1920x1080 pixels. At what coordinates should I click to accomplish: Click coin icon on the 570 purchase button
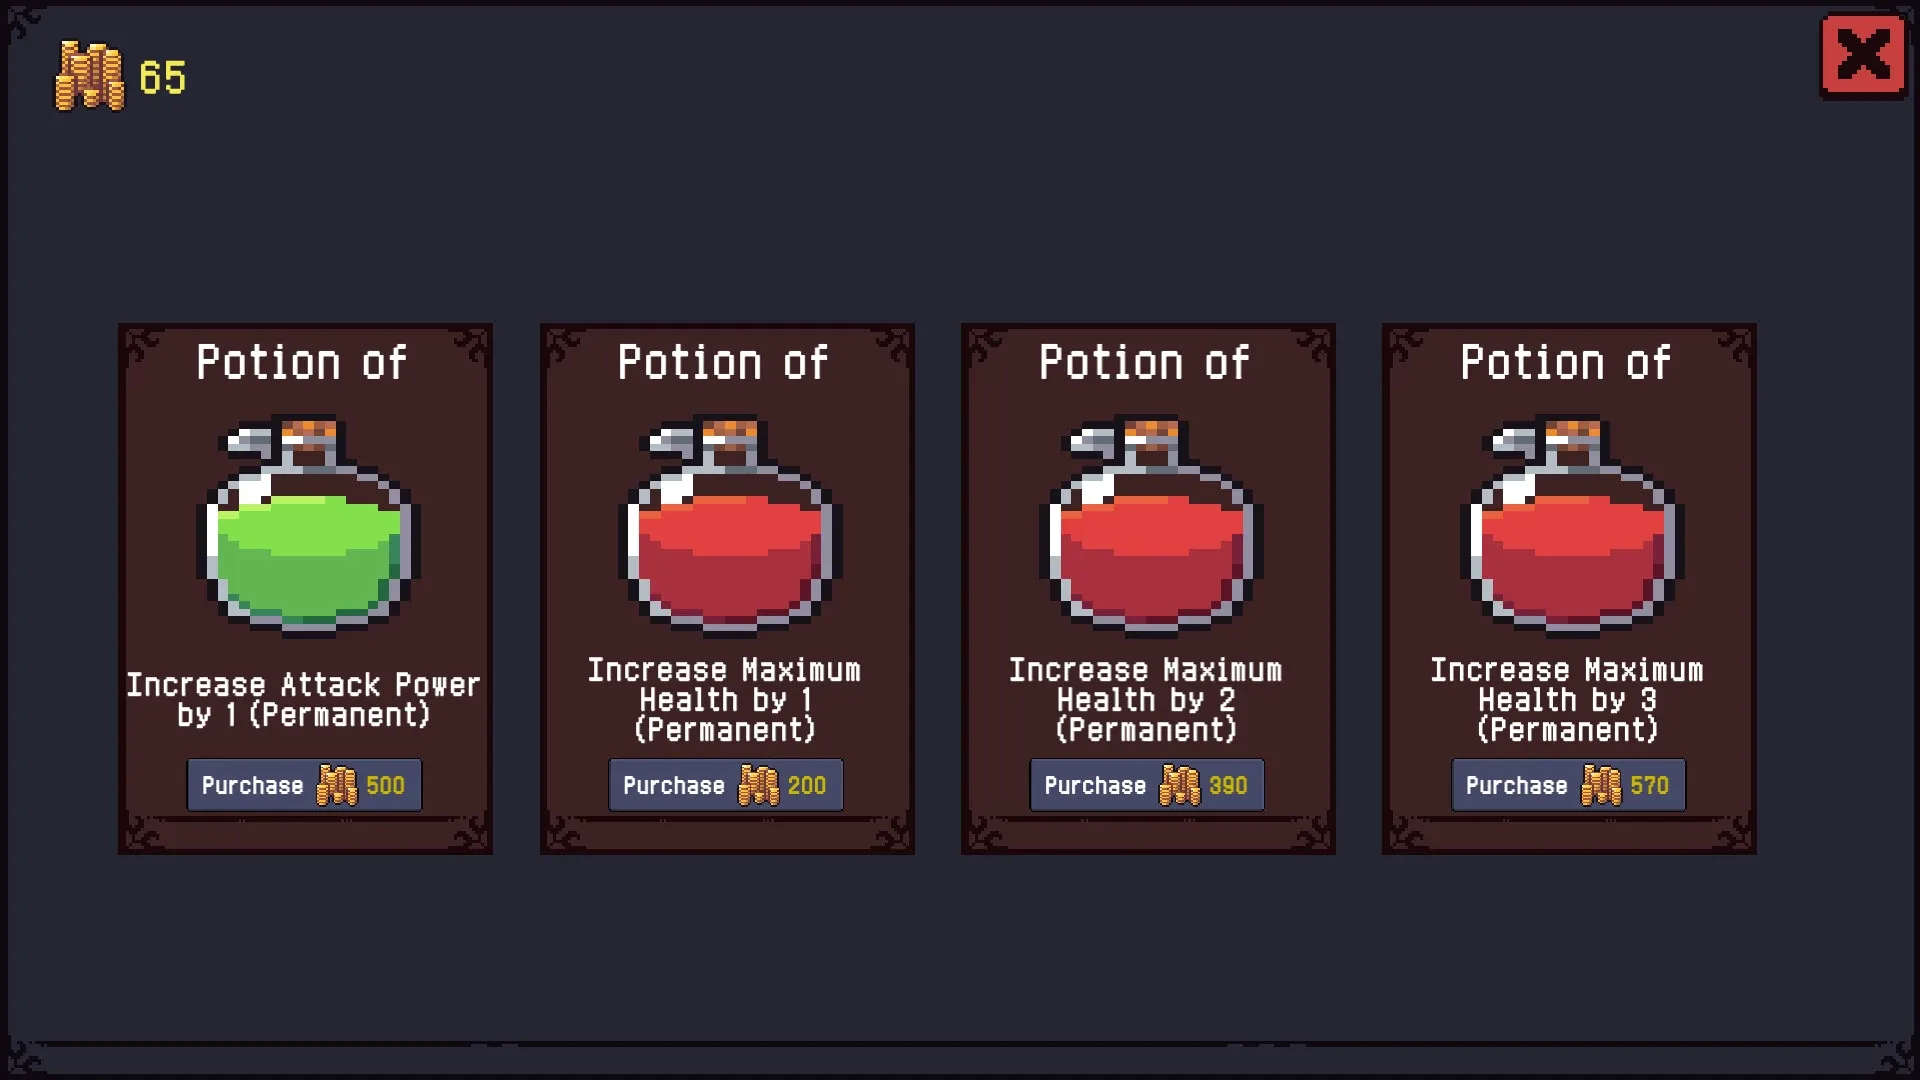(x=1601, y=785)
